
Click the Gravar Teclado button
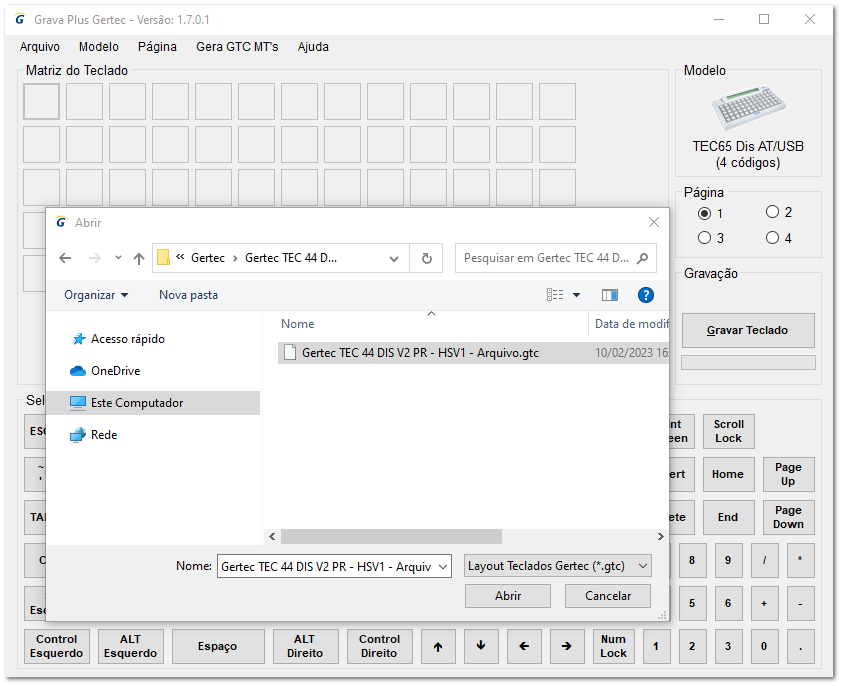coord(748,331)
